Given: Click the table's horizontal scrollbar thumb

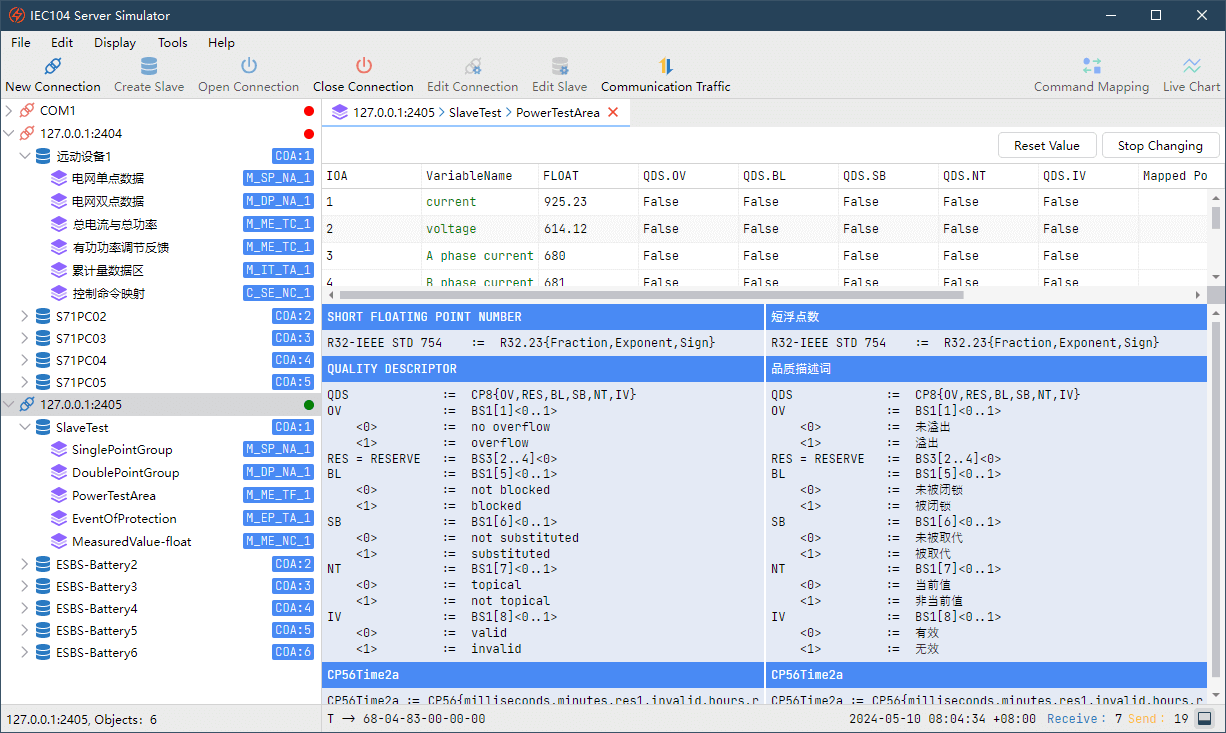Looking at the screenshot, I should click(x=651, y=295).
